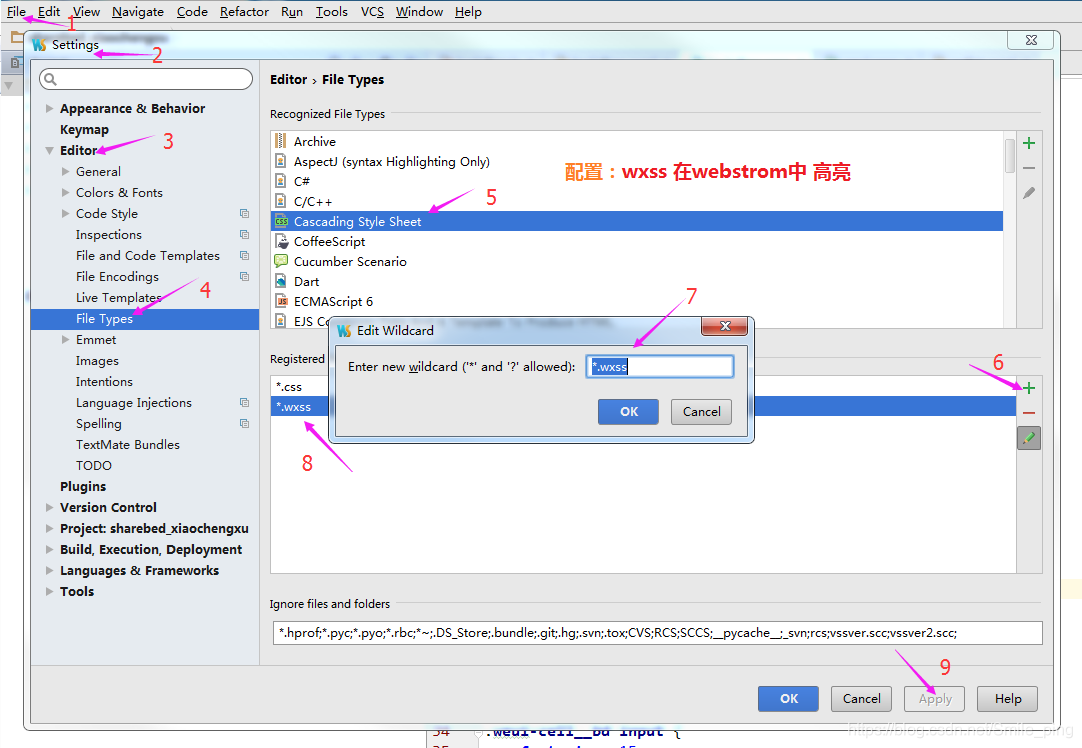Click File Encodings project-level copy icon
This screenshot has height=748, width=1082.
(244, 276)
